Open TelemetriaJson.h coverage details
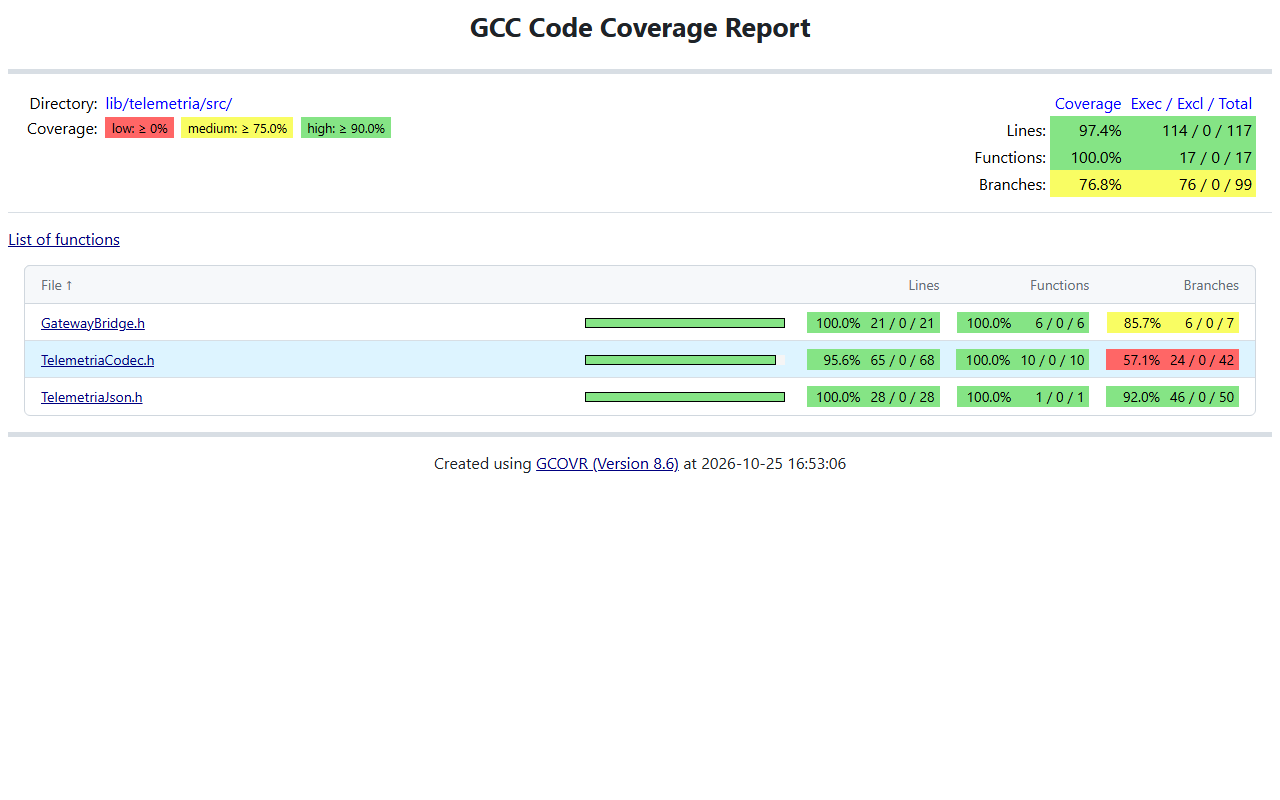The height and width of the screenshot is (800, 1280). pos(91,397)
